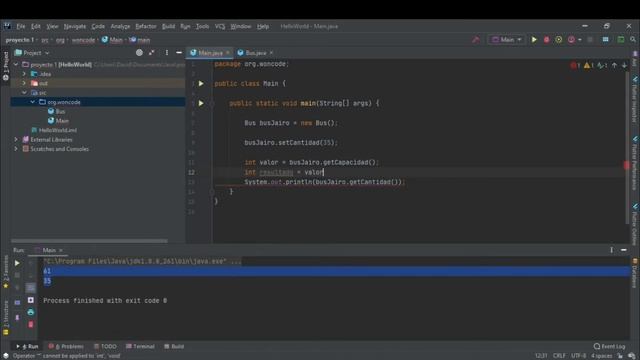Minimize the Run panel with minus icon
This screenshot has height=360, width=640.
[624, 250]
